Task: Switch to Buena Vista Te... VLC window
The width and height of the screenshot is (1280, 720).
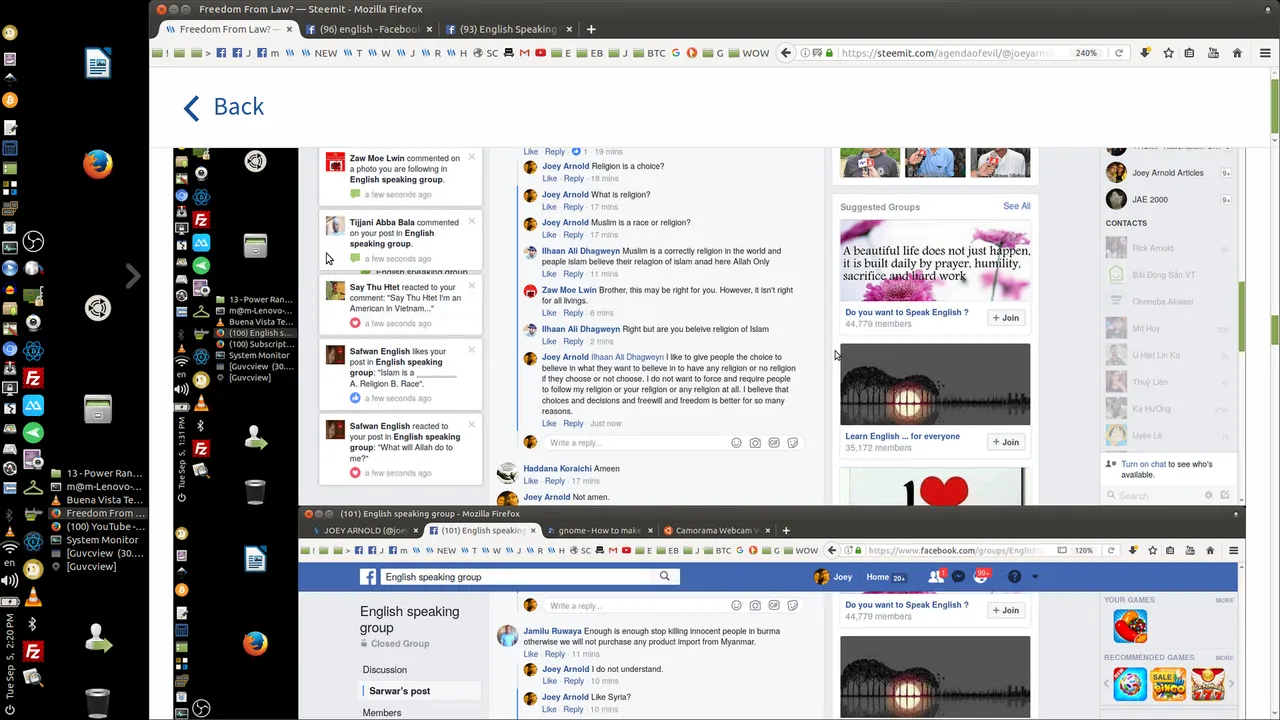Action: click(x=95, y=500)
